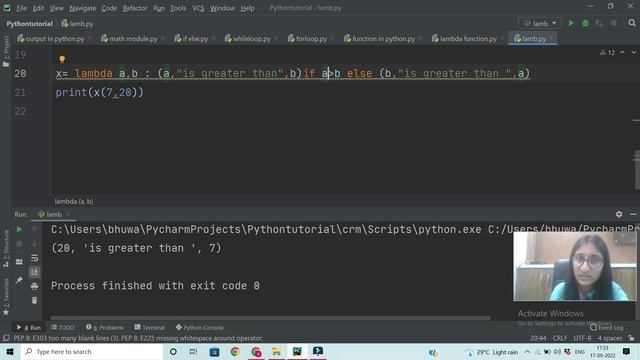Viewport: 640px width, 360px height.
Task: Open the Navigate menu
Action: click(x=82, y=8)
